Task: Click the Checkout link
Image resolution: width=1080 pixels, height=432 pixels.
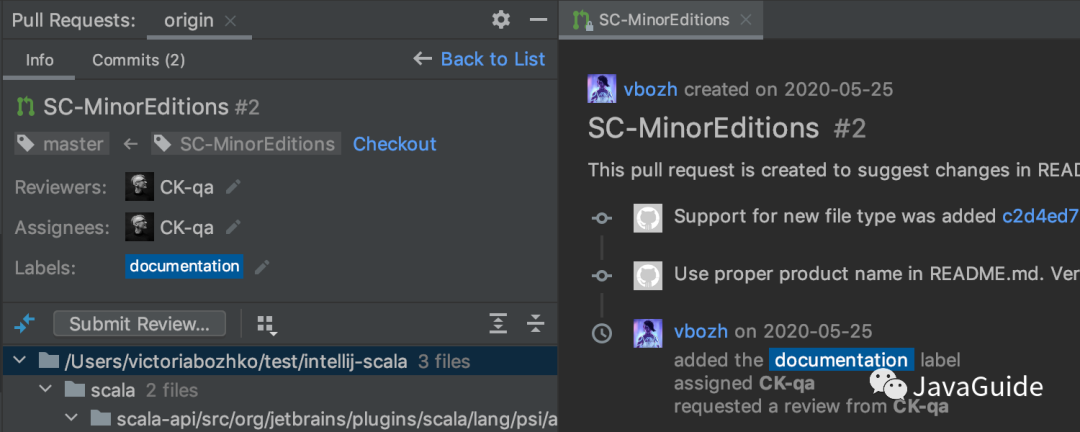Action: point(394,144)
